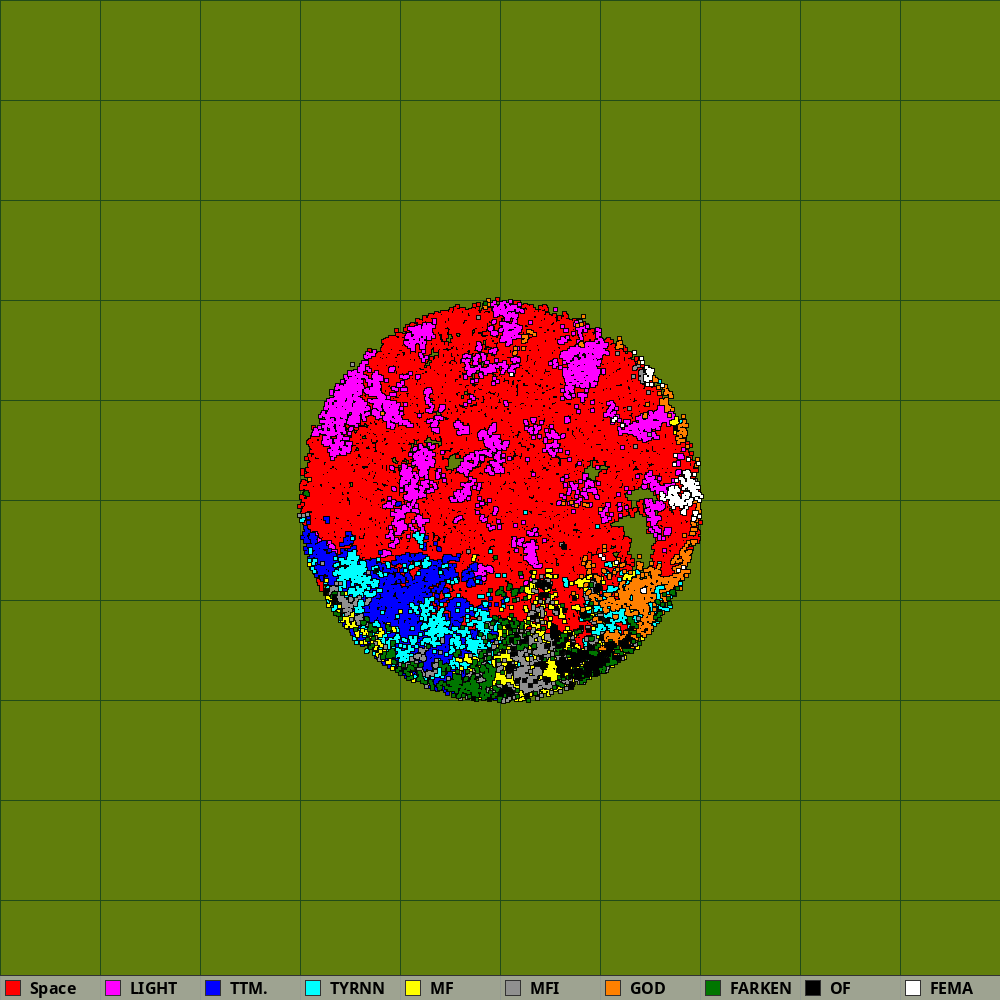Image resolution: width=1000 pixels, height=1000 pixels.
Task: Select the gray MFI legend swatch
Action: point(513,988)
